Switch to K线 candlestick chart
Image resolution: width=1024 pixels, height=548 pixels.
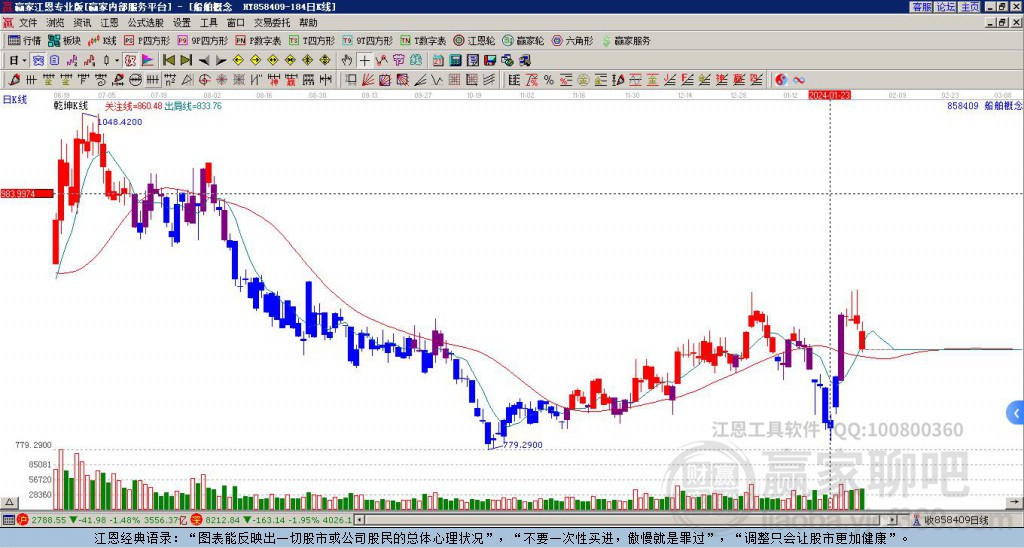coord(101,40)
